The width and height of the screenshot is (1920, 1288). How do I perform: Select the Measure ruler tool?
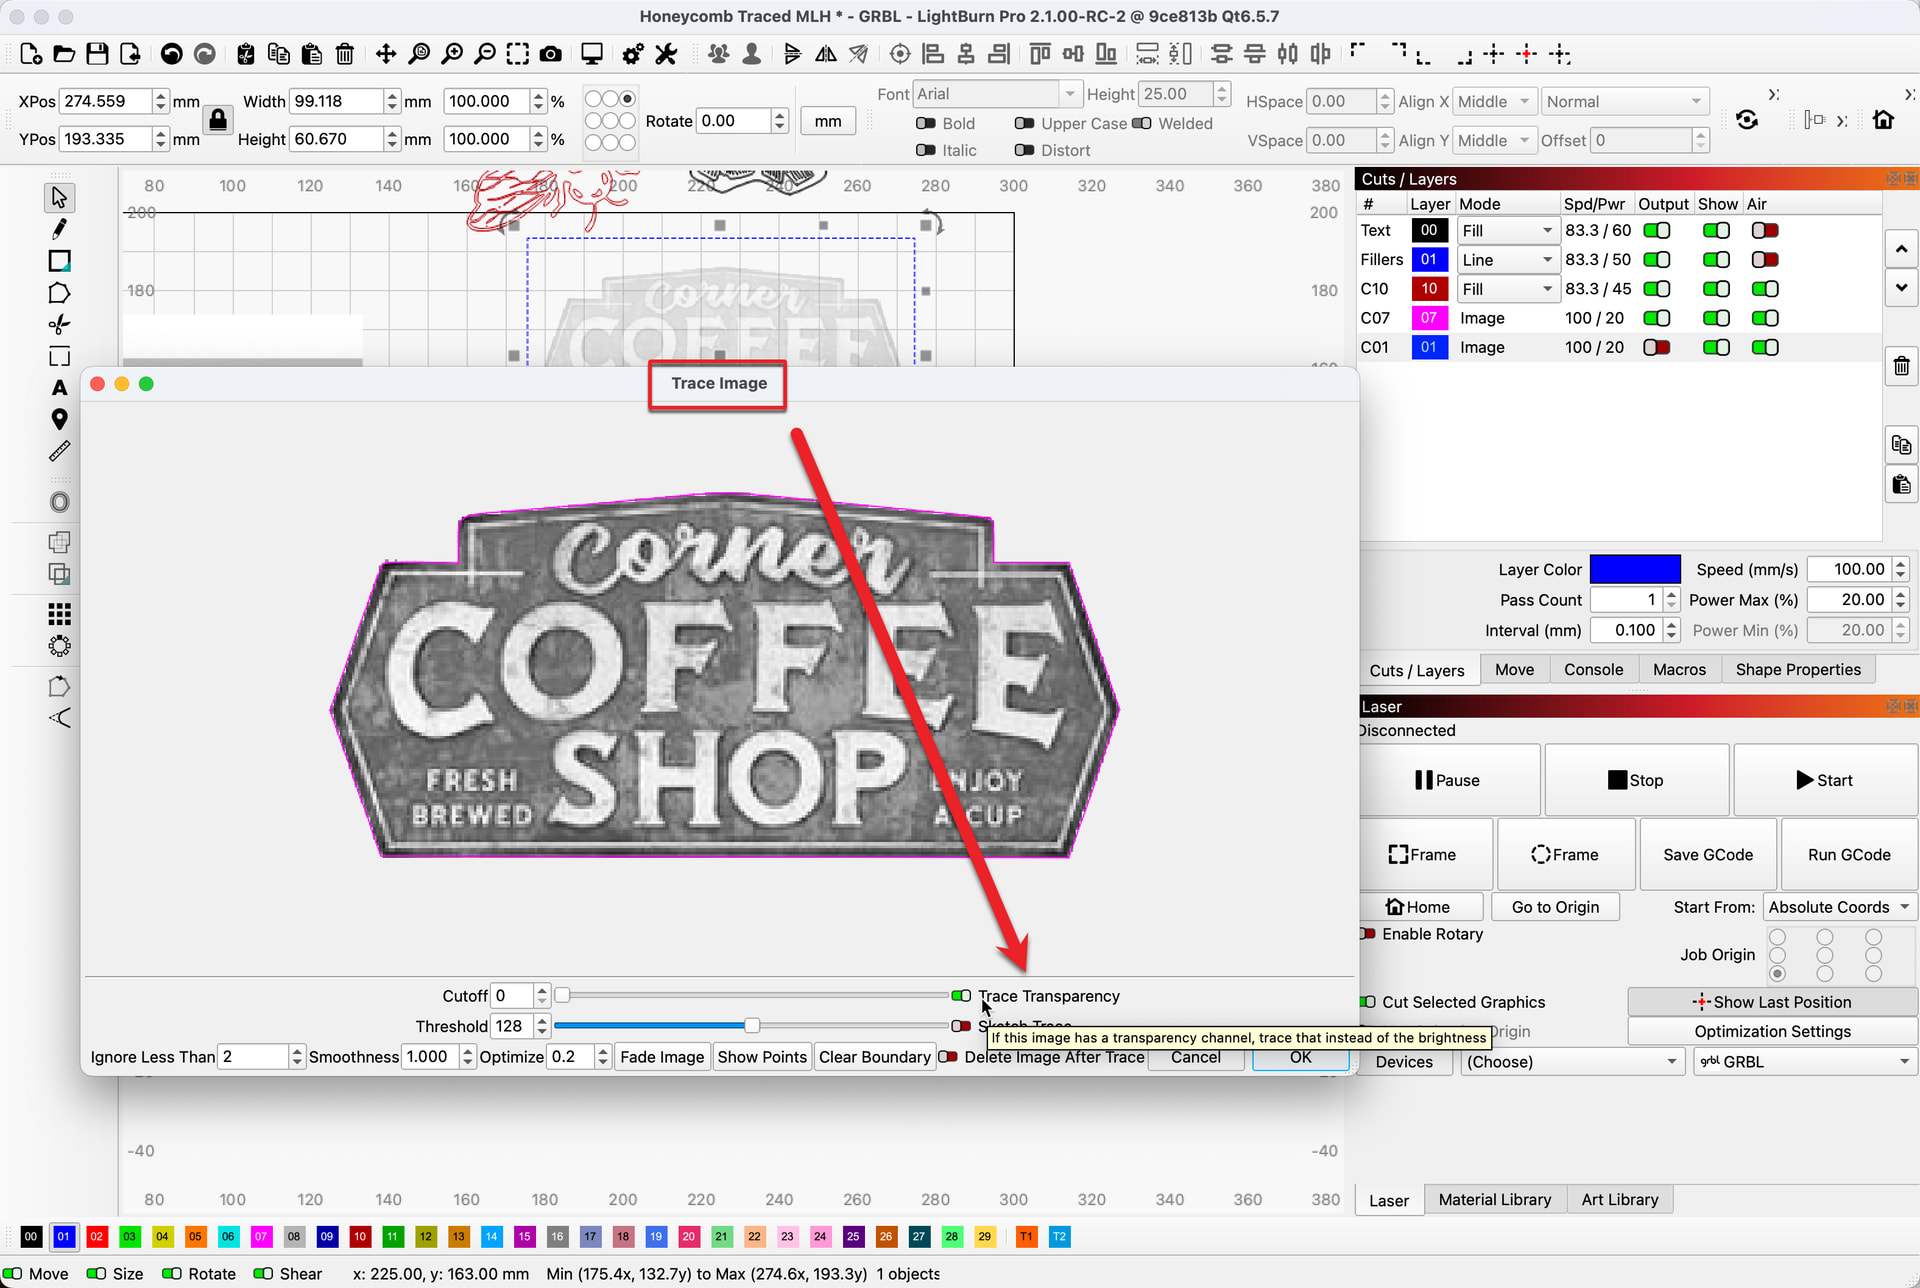[59, 452]
